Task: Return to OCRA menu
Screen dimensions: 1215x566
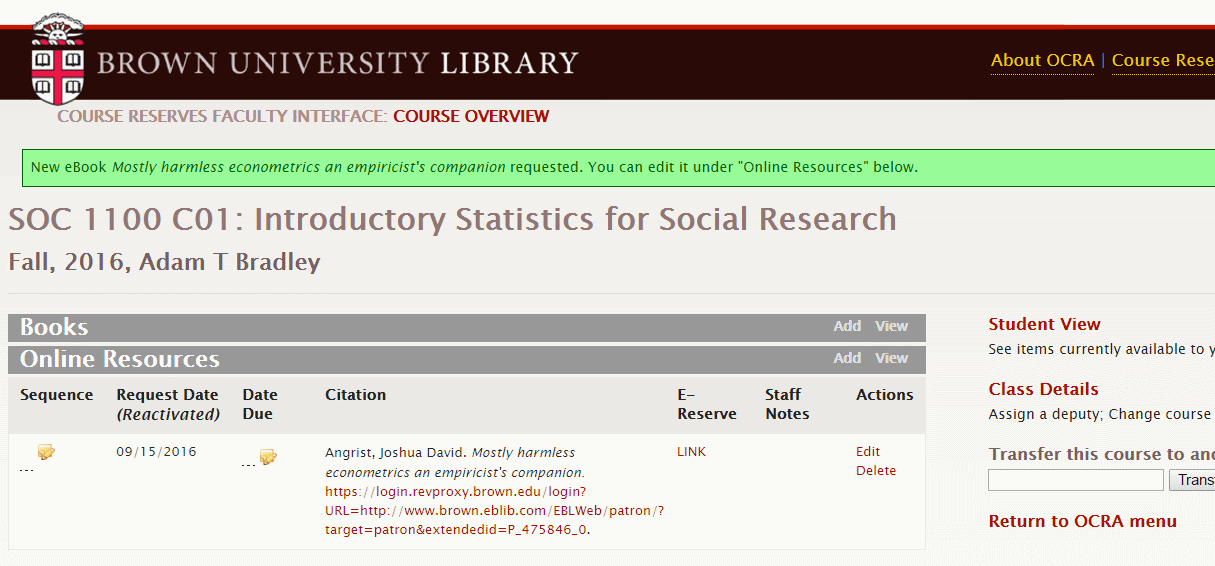Action: pos(1082,521)
